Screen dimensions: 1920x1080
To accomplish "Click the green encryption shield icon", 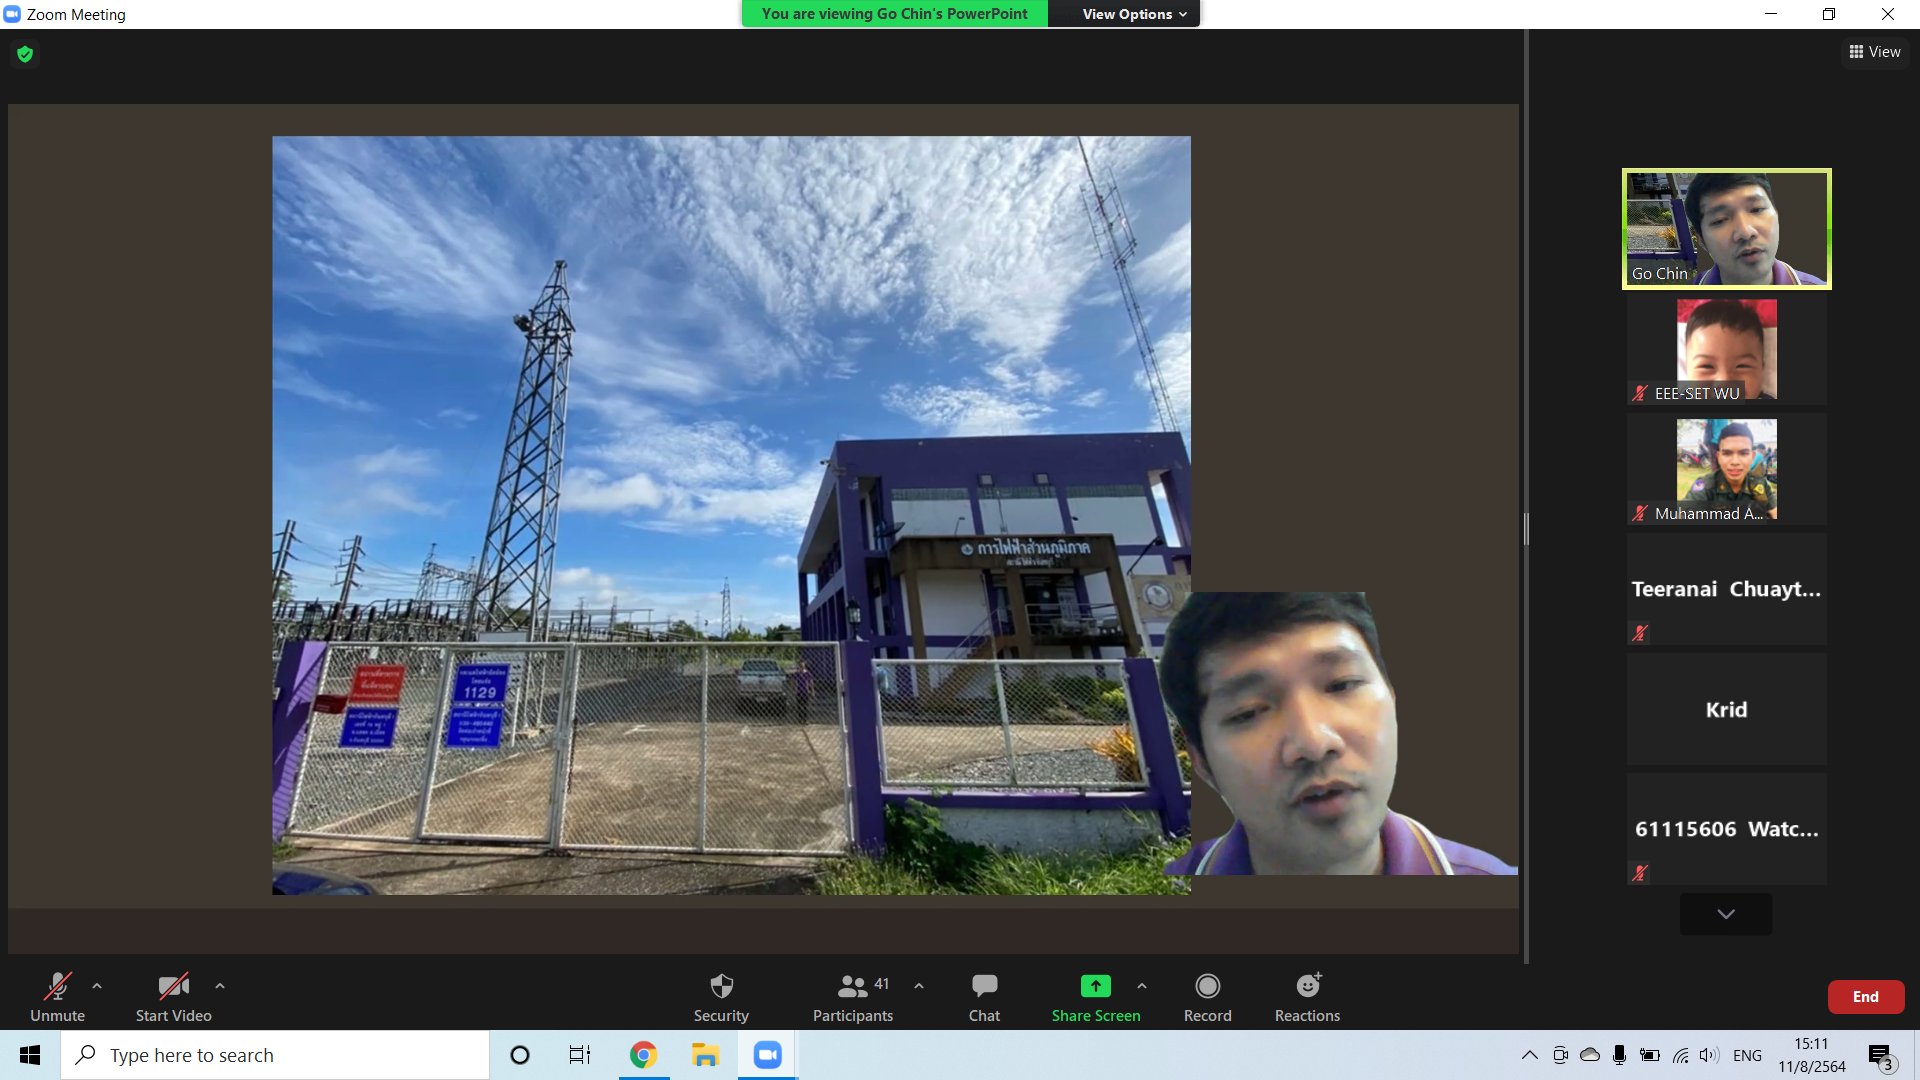I will coord(25,54).
